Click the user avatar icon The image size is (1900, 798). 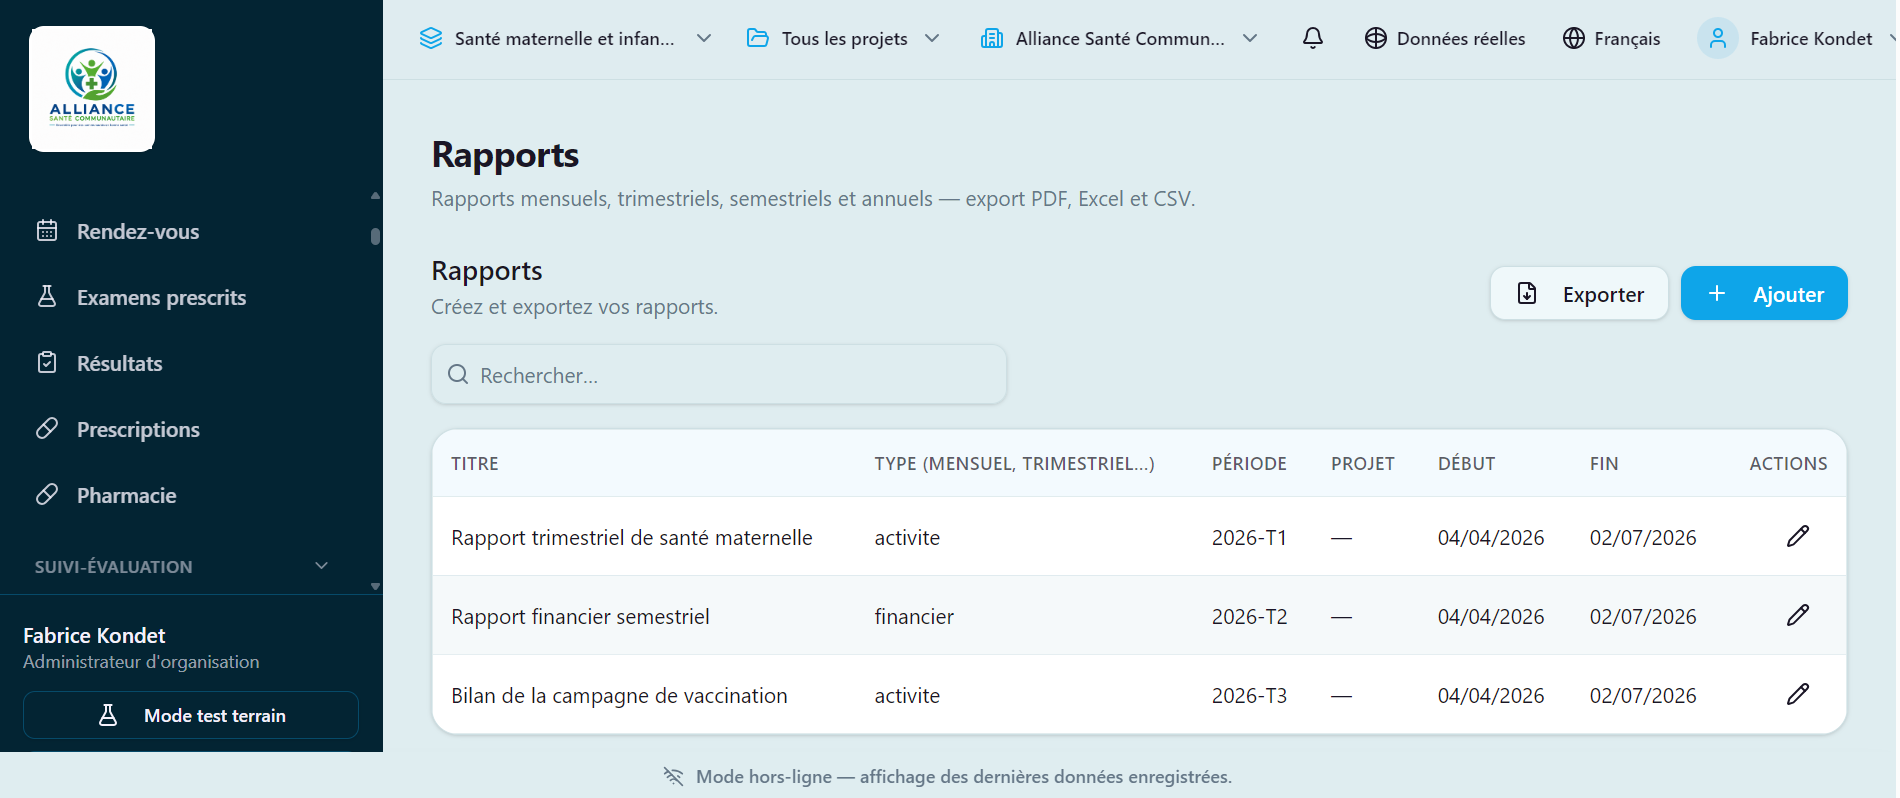pos(1717,38)
